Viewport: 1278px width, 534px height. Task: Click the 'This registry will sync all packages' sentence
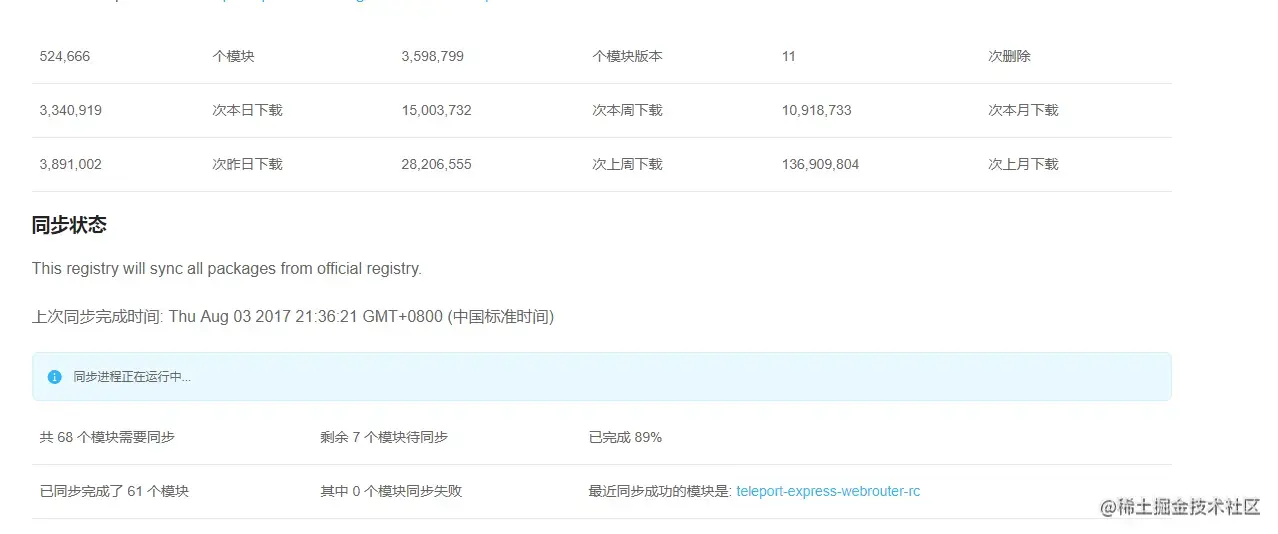227,268
